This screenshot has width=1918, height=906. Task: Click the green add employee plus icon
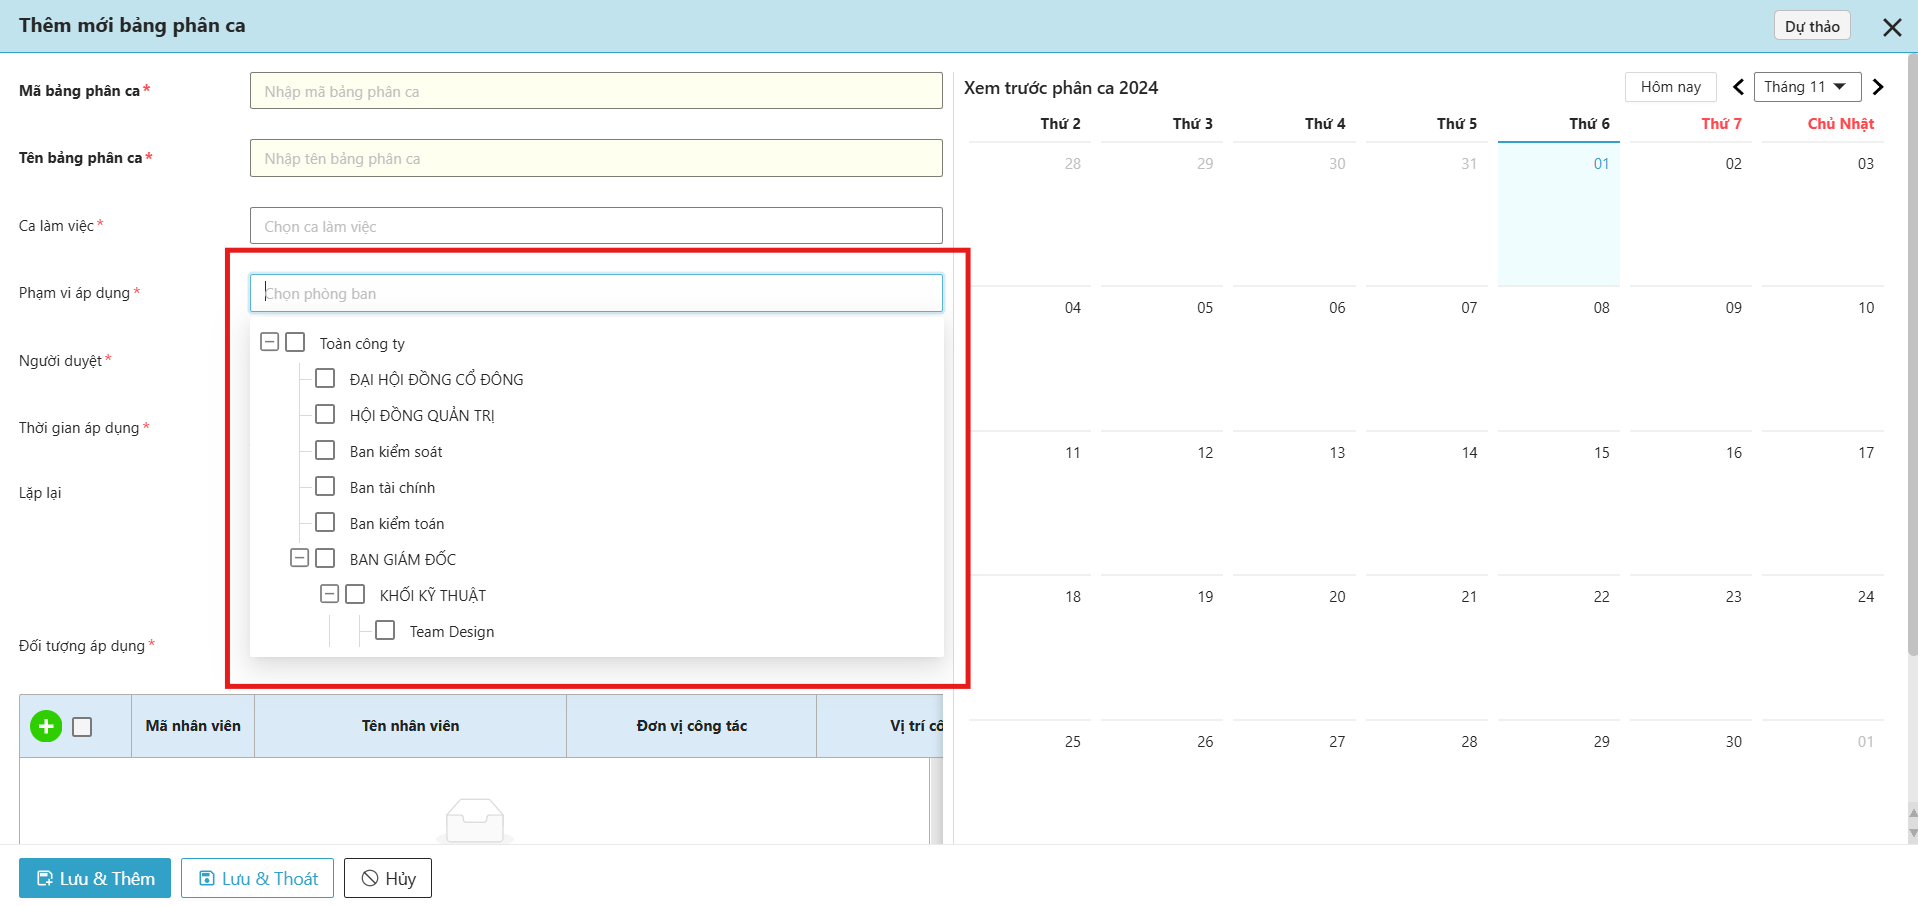pyautogui.click(x=46, y=726)
